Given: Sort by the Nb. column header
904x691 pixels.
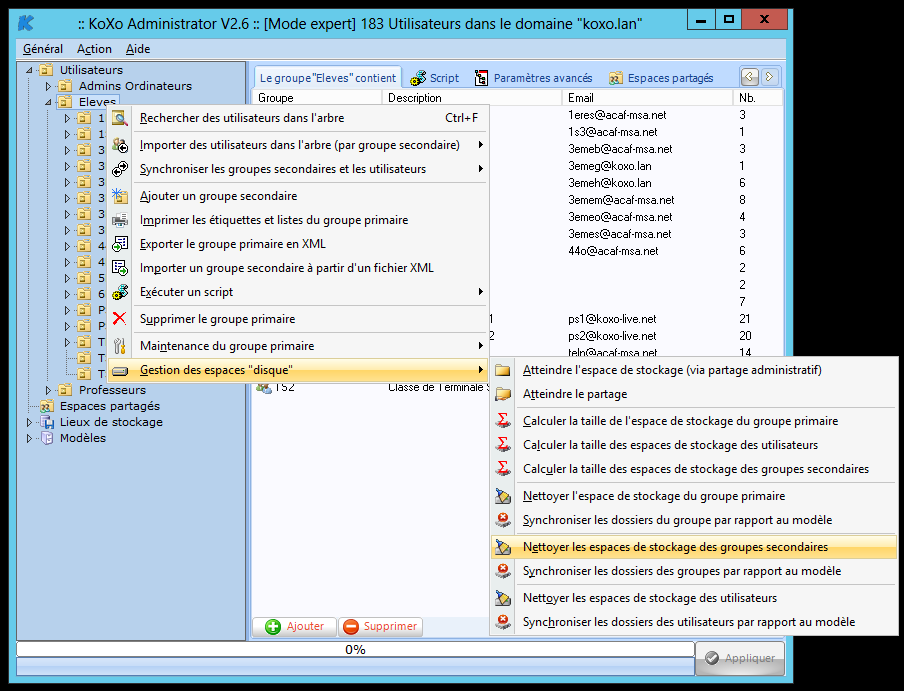Looking at the screenshot, I should 758,98.
